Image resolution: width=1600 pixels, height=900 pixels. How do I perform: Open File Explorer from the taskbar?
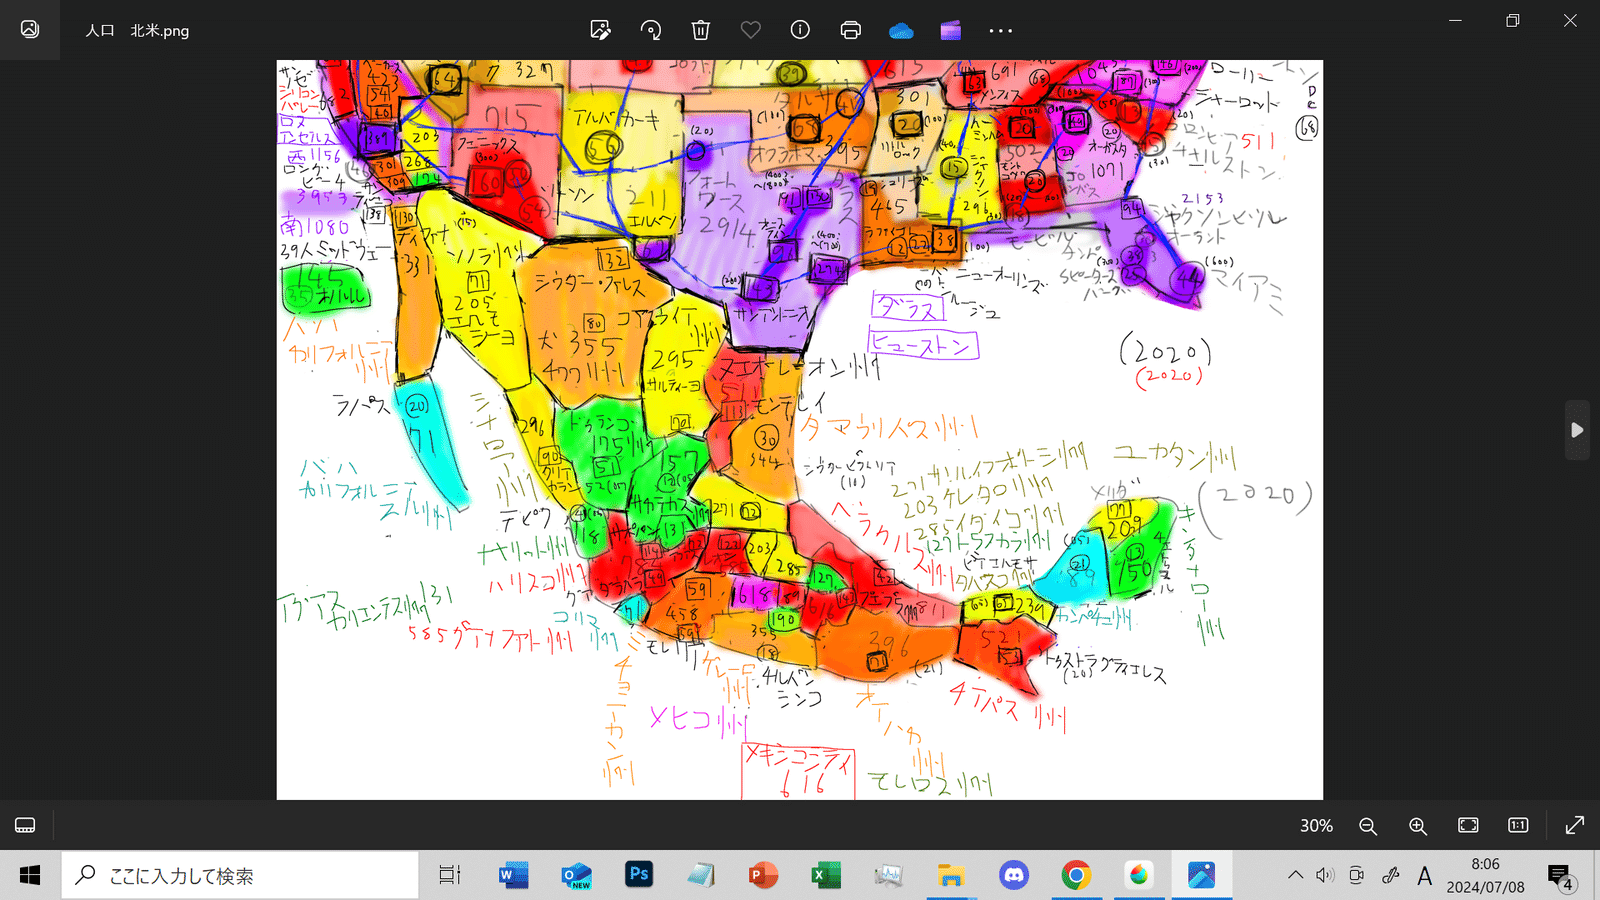click(950, 876)
